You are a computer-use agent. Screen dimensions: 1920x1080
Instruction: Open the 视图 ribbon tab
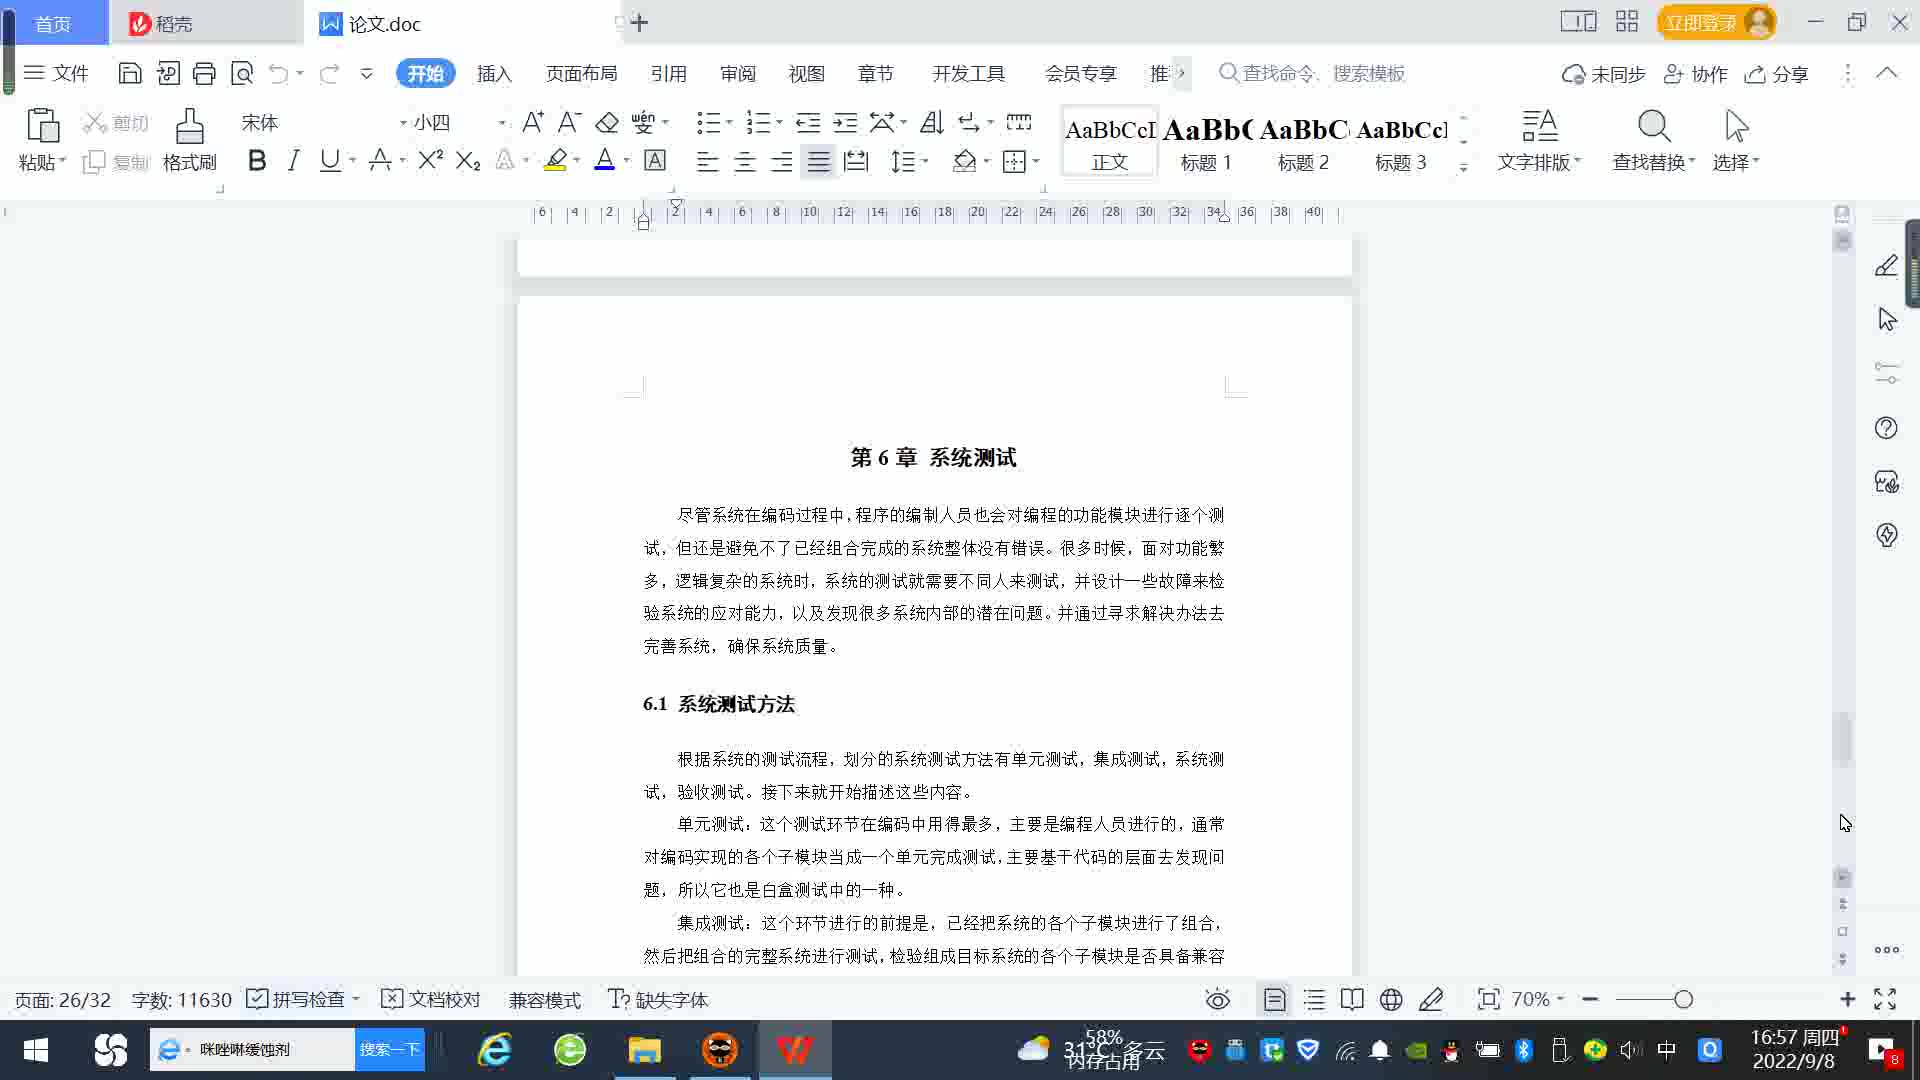pos(806,73)
